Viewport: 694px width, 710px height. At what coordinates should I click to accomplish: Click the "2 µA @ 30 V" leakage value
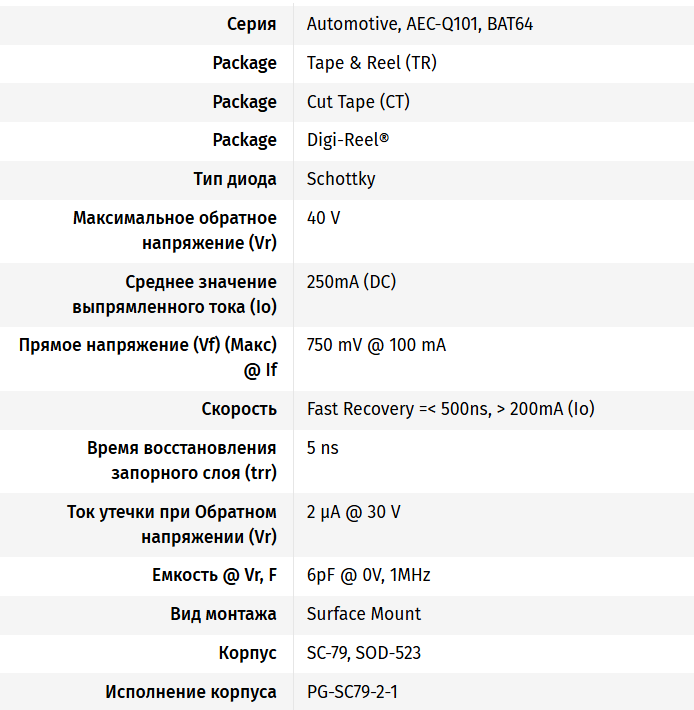click(353, 512)
